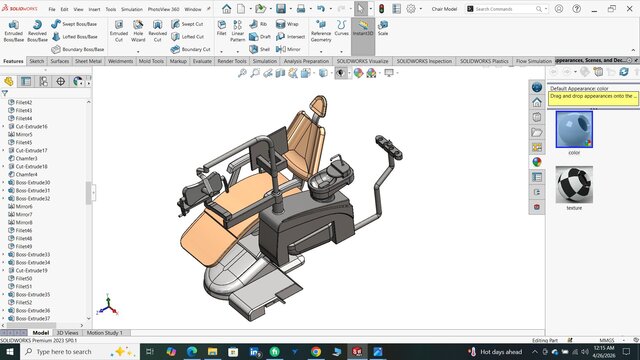The width and height of the screenshot is (640, 360).
Task: Toggle the Select cursor tool
Action: [361, 9]
